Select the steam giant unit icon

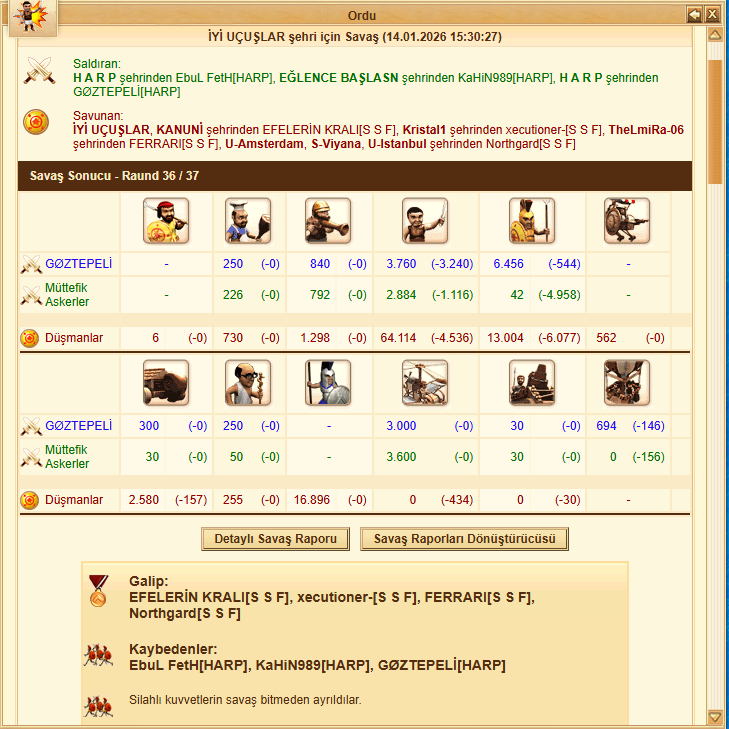[x=627, y=221]
